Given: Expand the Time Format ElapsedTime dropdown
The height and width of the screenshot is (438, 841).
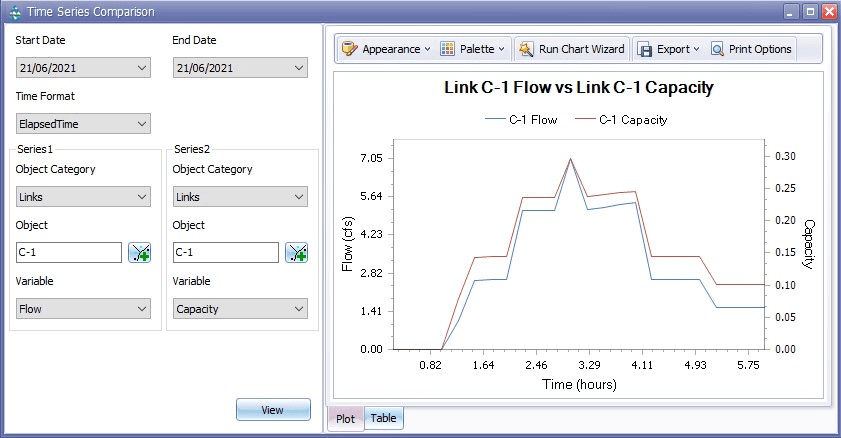Looking at the screenshot, I should [84, 124].
